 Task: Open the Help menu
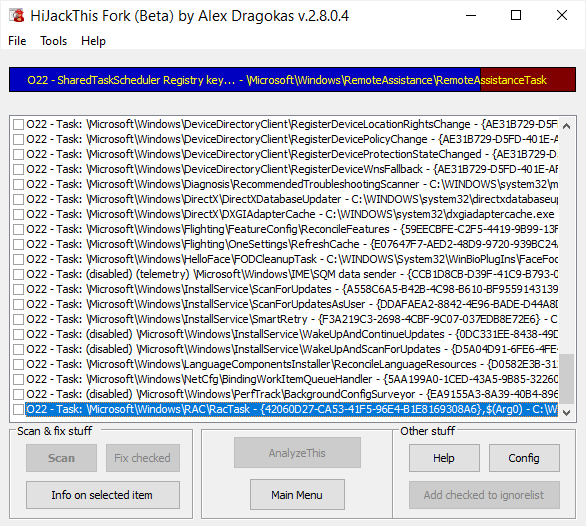click(x=93, y=41)
